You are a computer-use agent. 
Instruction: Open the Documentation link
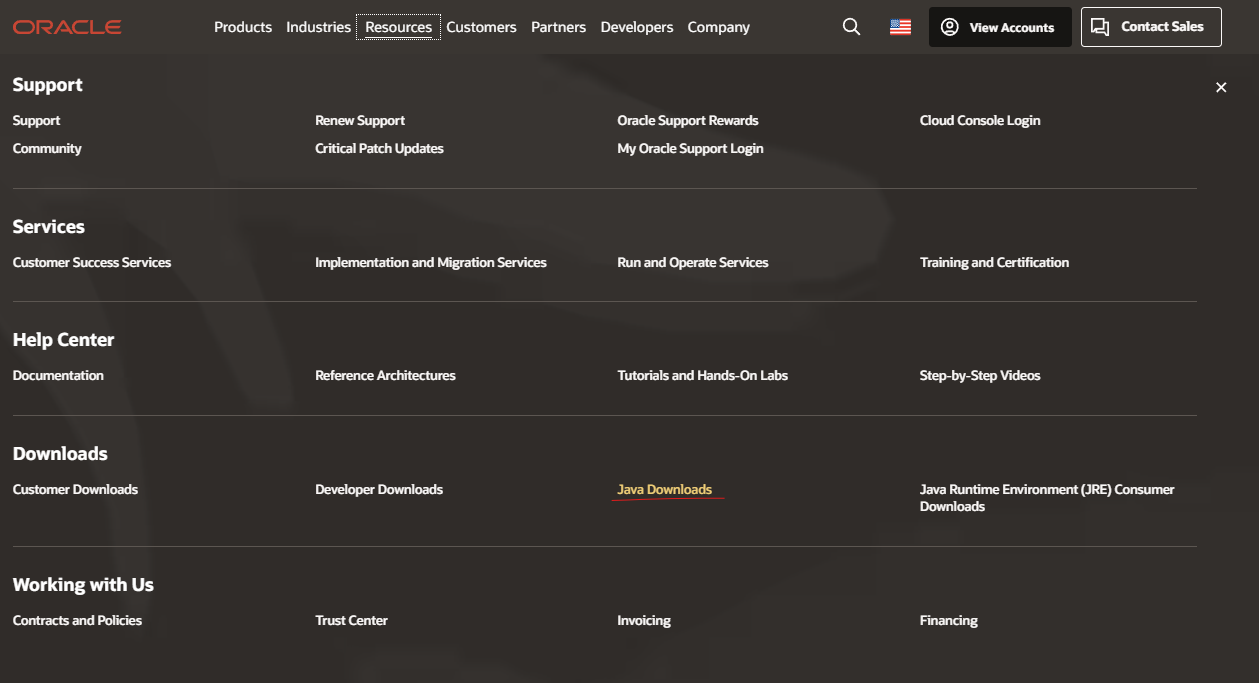click(58, 375)
